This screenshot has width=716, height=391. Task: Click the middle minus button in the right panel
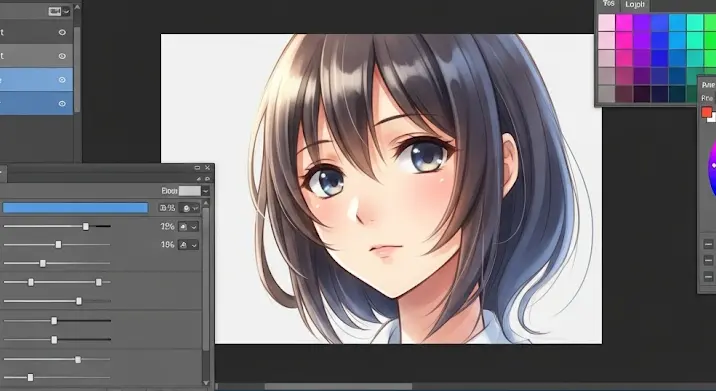(708, 261)
